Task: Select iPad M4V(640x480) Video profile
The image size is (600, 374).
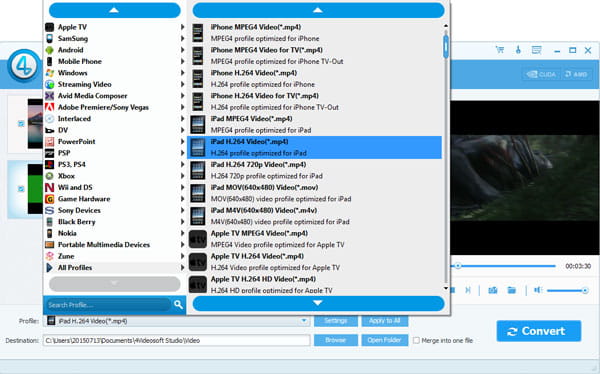Action: pos(315,216)
